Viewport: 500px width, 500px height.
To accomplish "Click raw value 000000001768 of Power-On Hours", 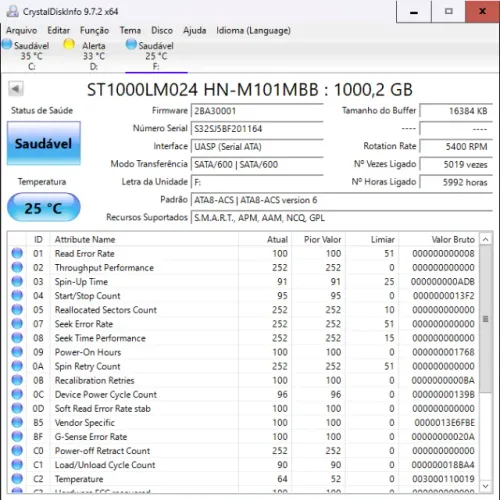I will click(443, 352).
